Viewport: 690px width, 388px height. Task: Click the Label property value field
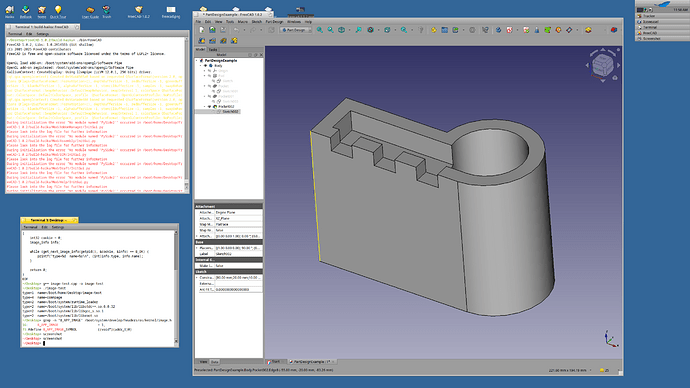click(x=239, y=254)
